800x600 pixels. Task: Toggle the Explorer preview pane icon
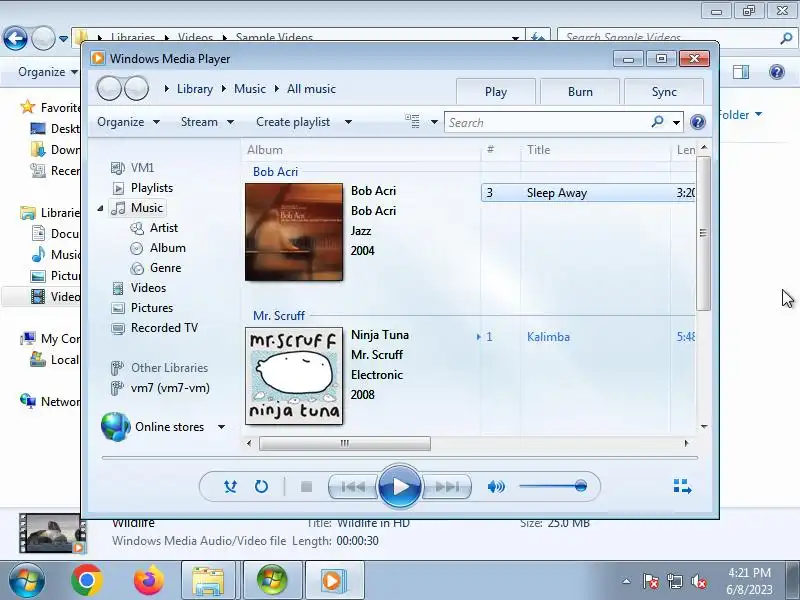741,72
